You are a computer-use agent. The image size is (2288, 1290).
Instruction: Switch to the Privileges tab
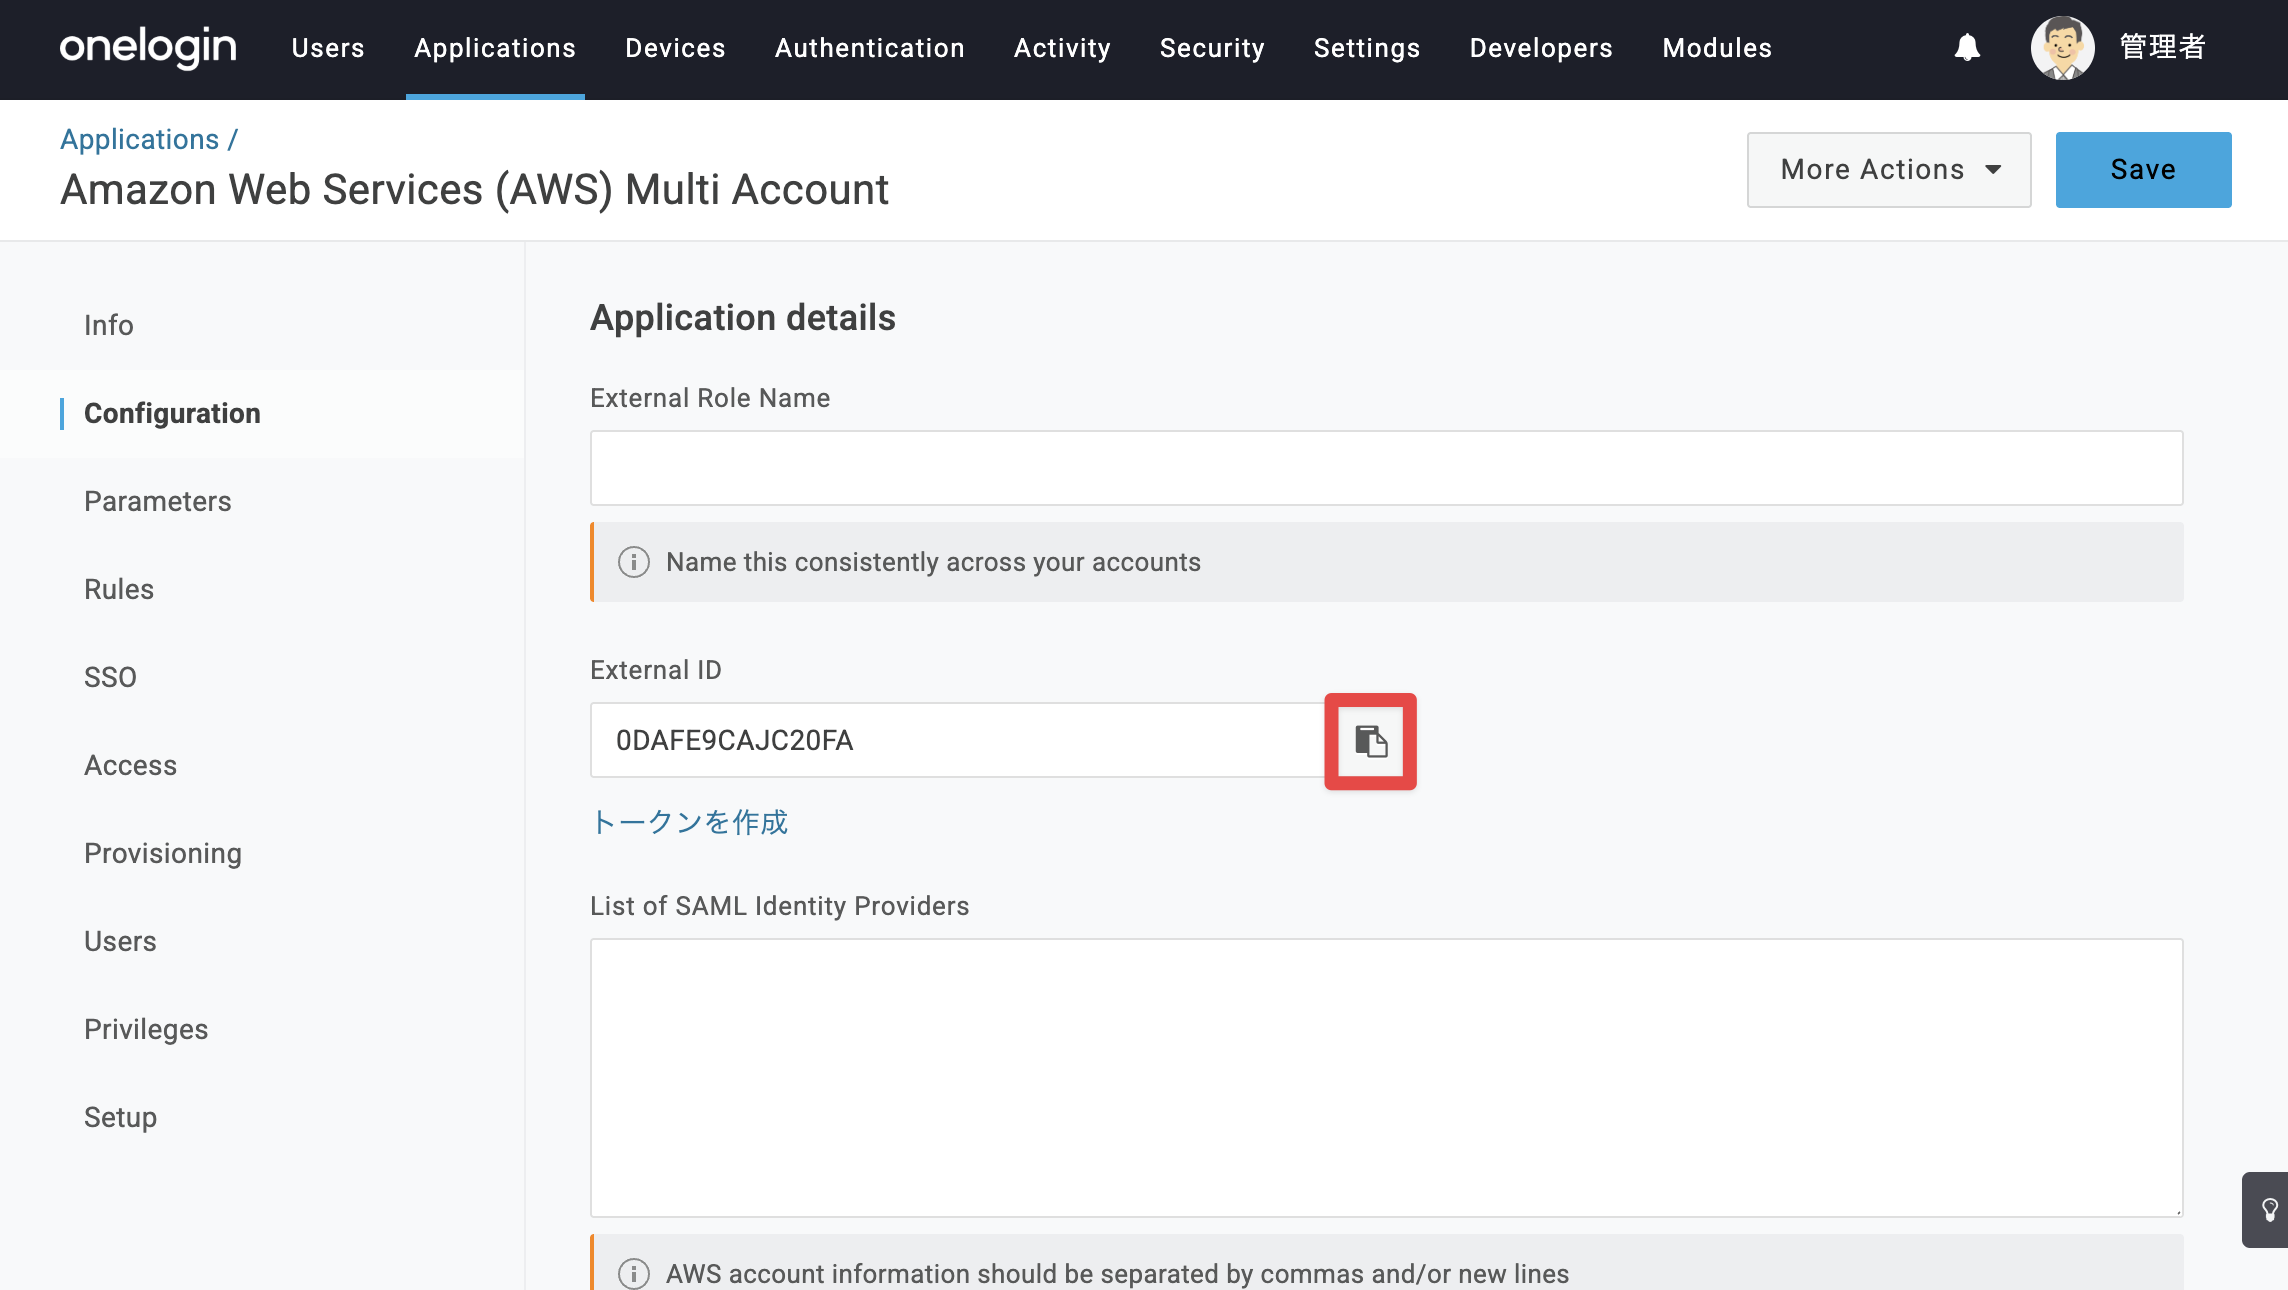[x=146, y=1029]
